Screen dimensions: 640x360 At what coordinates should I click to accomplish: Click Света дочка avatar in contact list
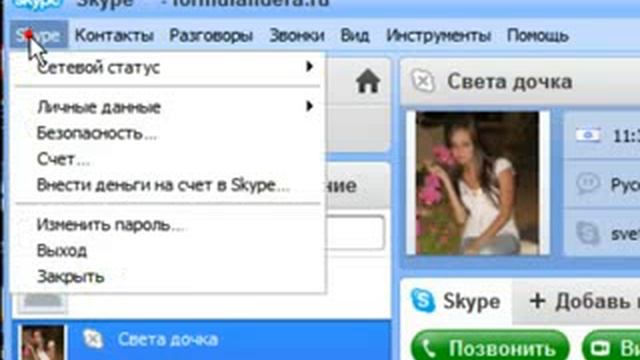click(43, 342)
